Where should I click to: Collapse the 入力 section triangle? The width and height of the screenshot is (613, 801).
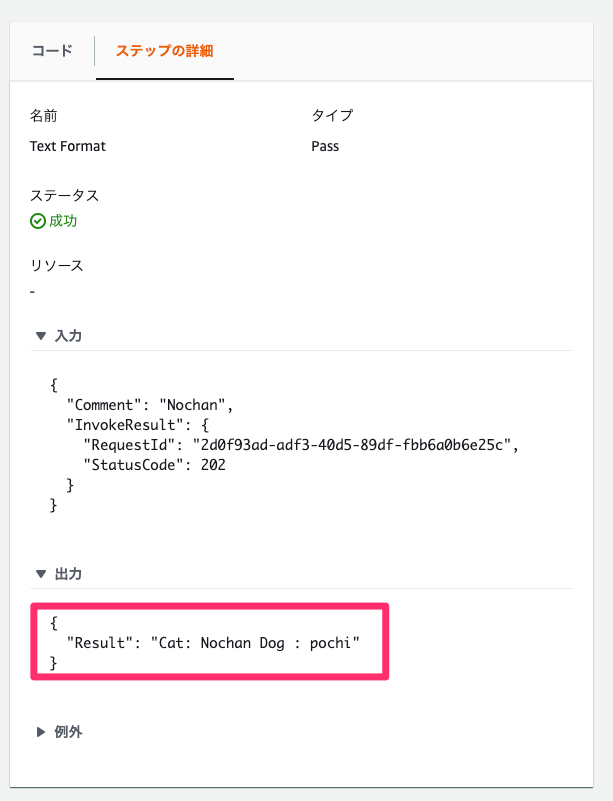click(x=41, y=336)
